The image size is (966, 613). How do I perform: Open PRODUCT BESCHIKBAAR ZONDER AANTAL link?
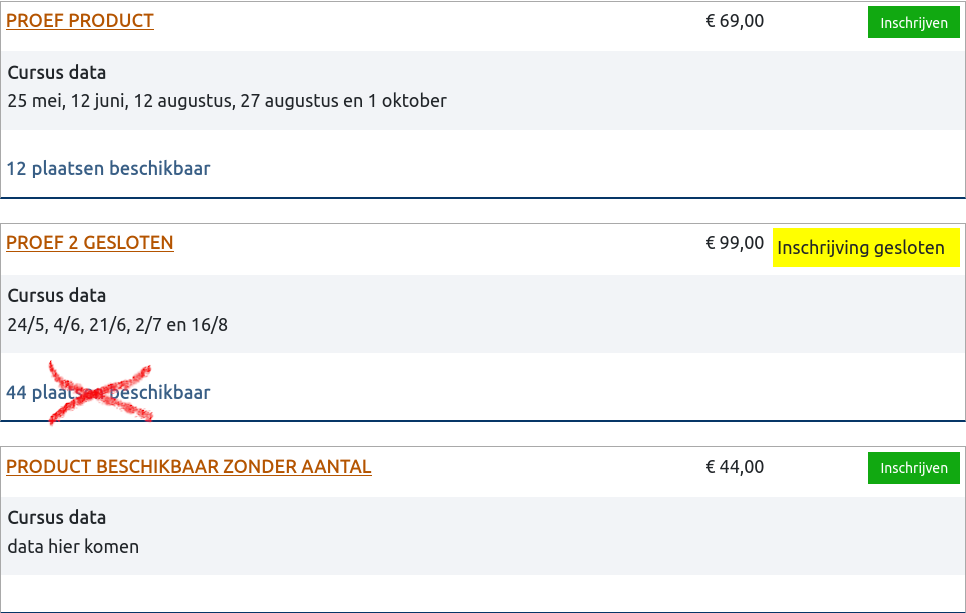pos(189,466)
